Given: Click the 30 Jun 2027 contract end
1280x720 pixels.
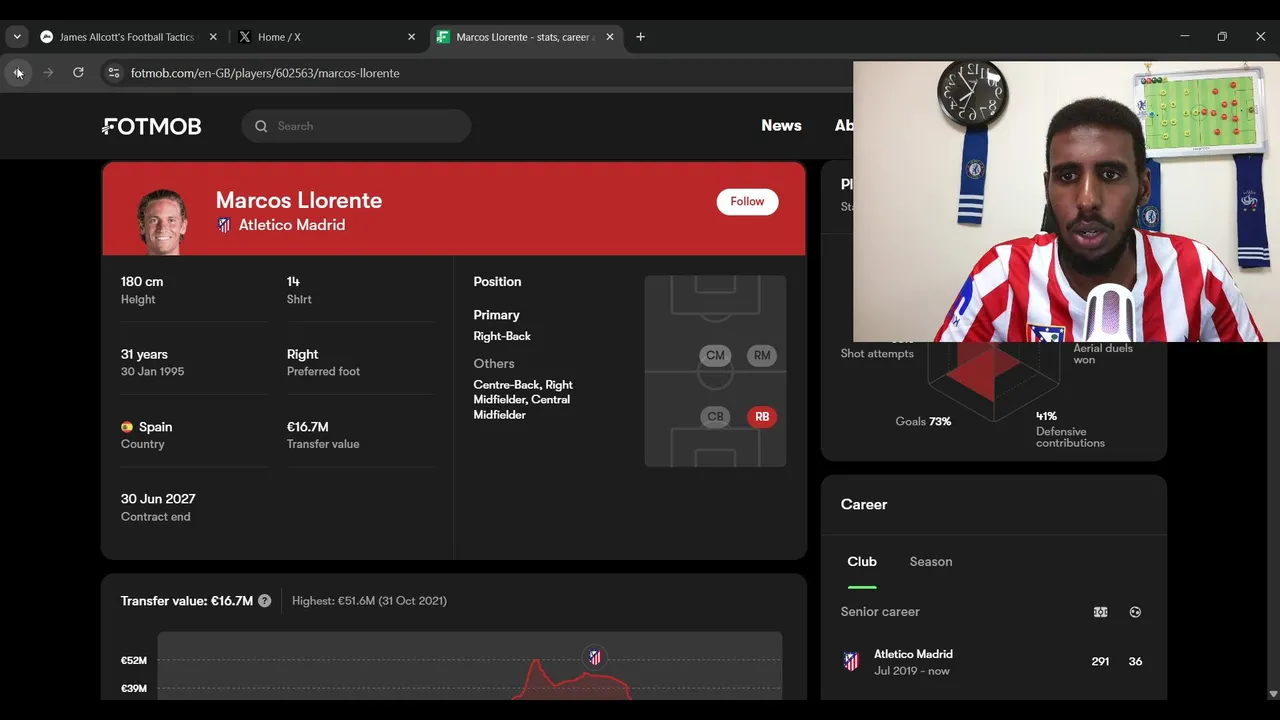Looking at the screenshot, I should (x=158, y=499).
